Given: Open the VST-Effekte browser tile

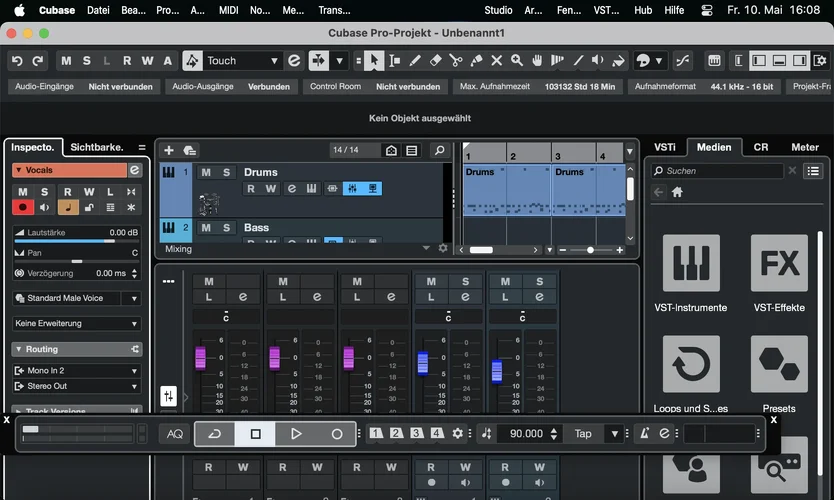Looking at the screenshot, I should coord(779,263).
